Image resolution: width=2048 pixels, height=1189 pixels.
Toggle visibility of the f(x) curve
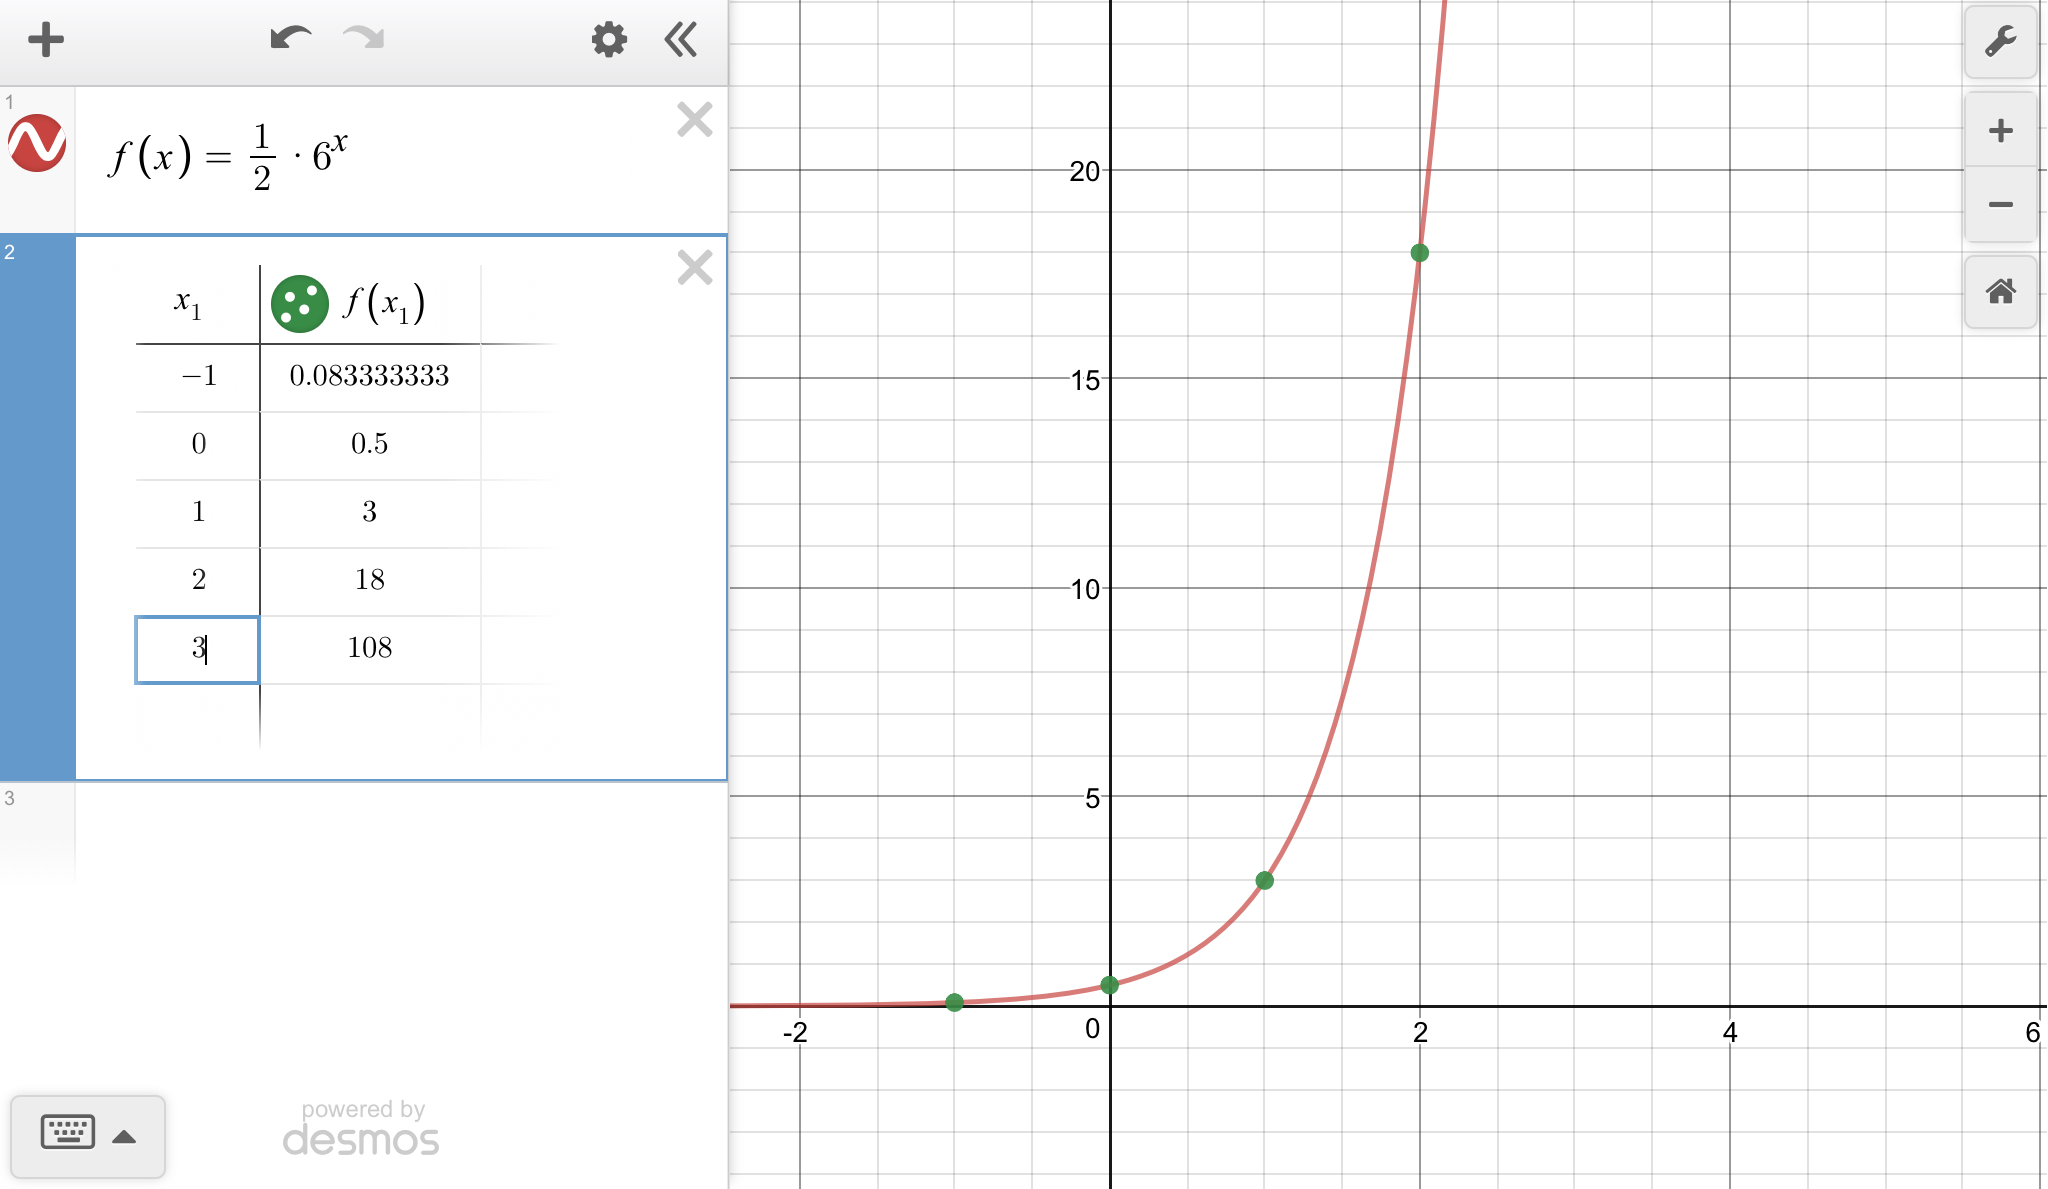click(37, 143)
